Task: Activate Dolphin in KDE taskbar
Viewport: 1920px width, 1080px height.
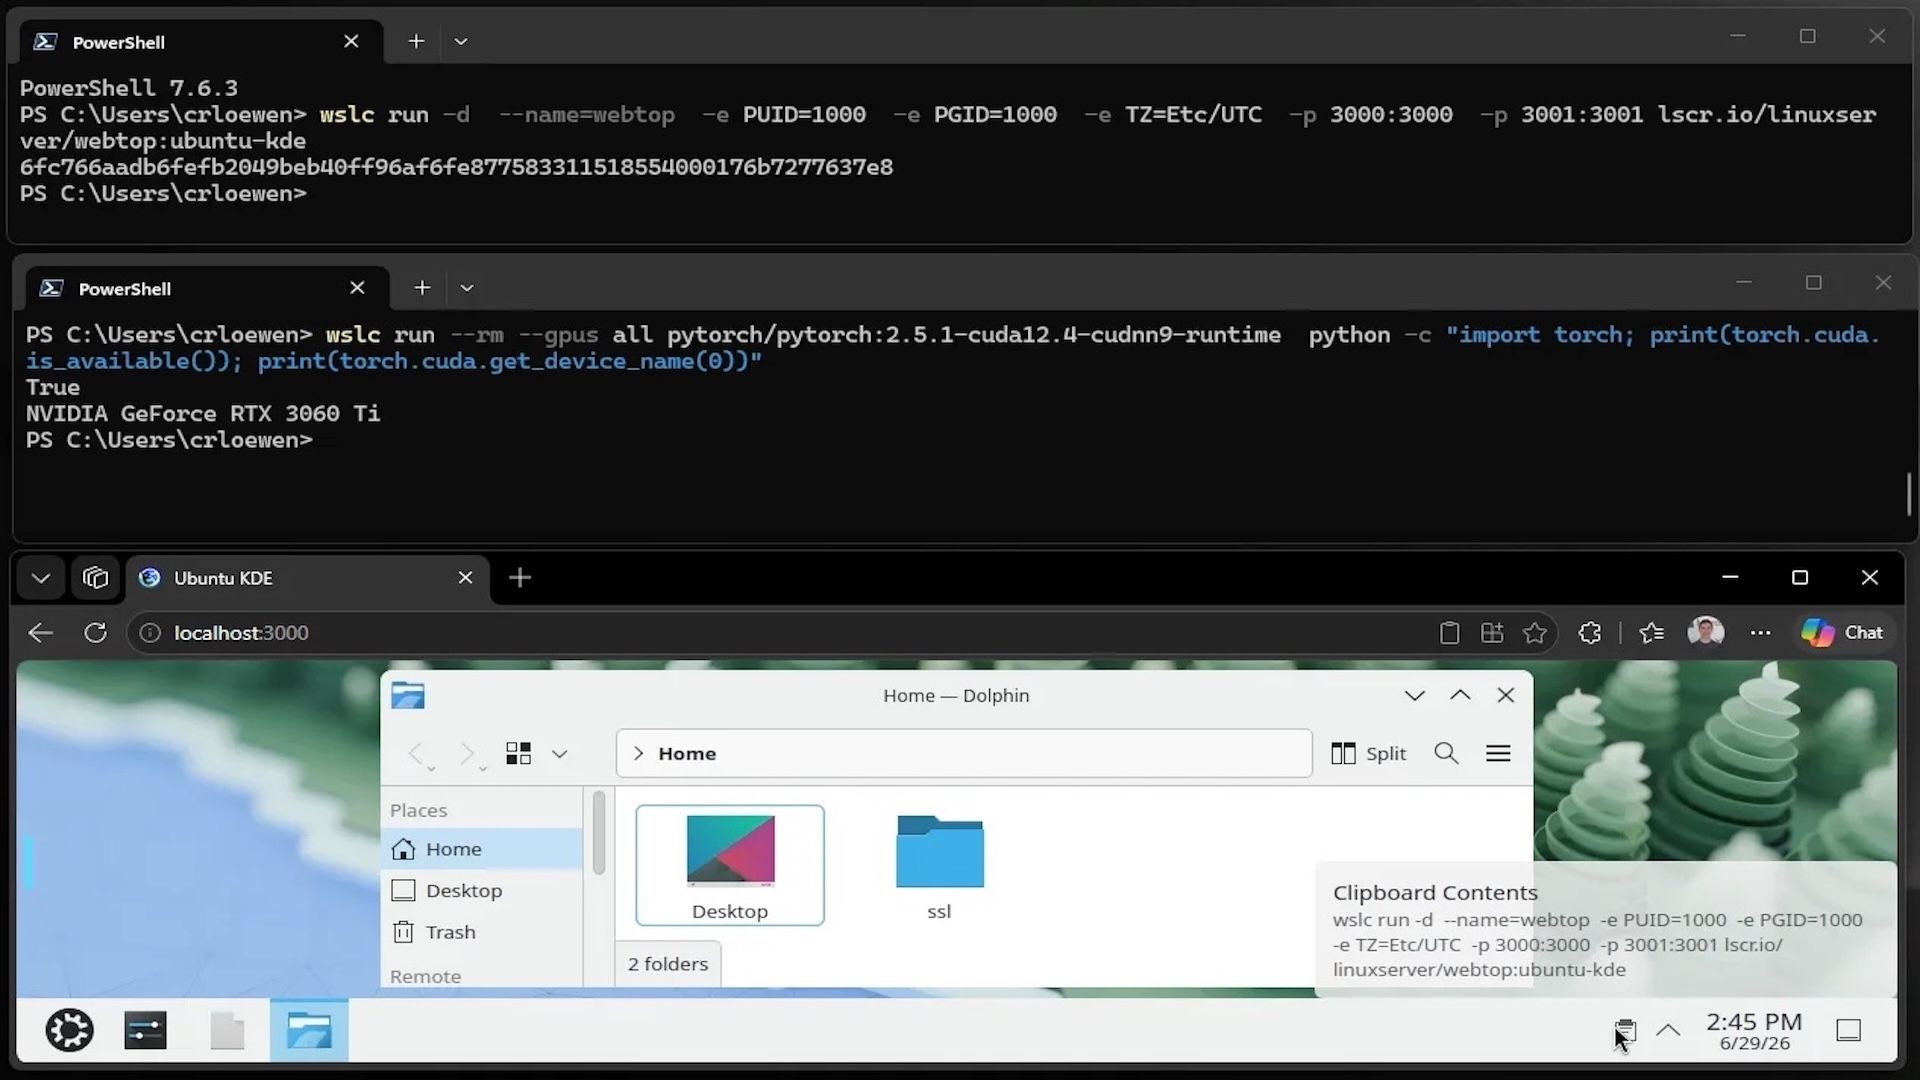Action: 309,1030
